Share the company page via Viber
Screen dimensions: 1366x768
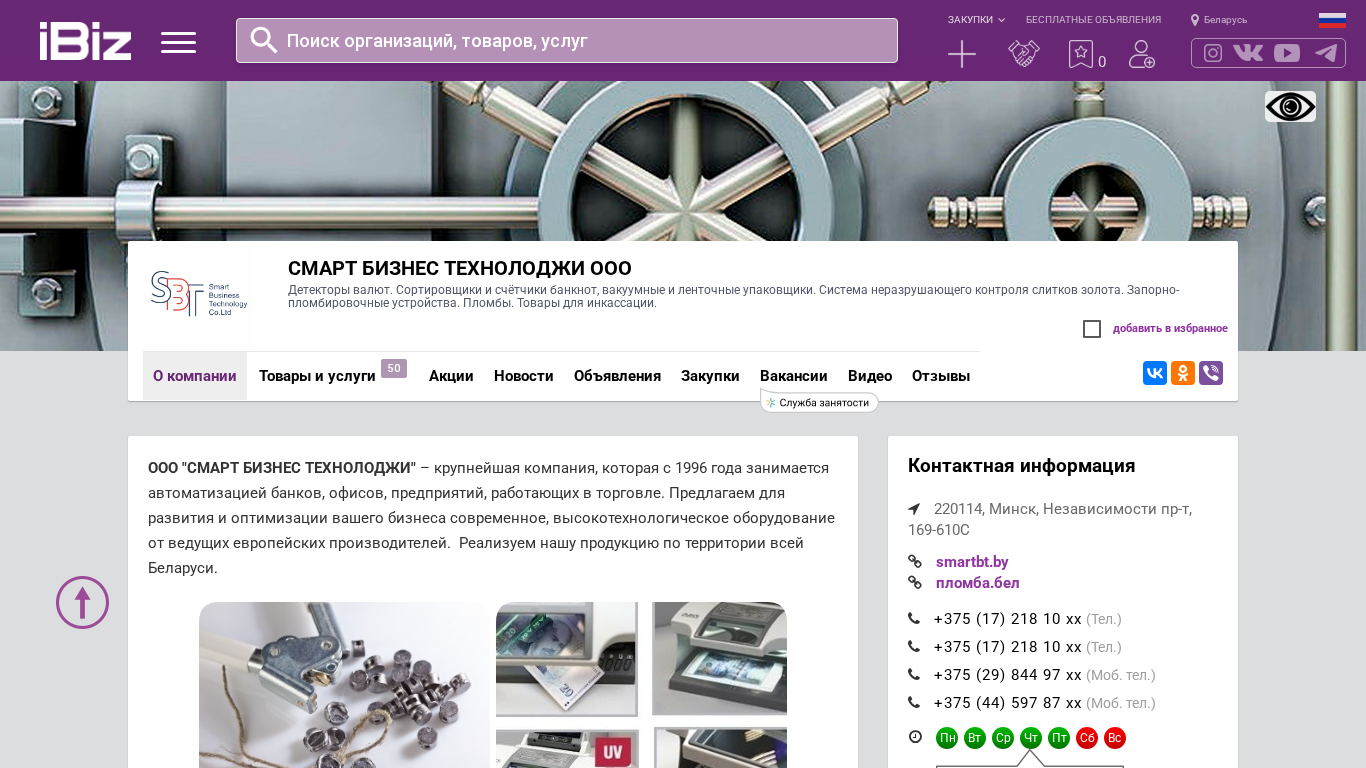[1211, 373]
